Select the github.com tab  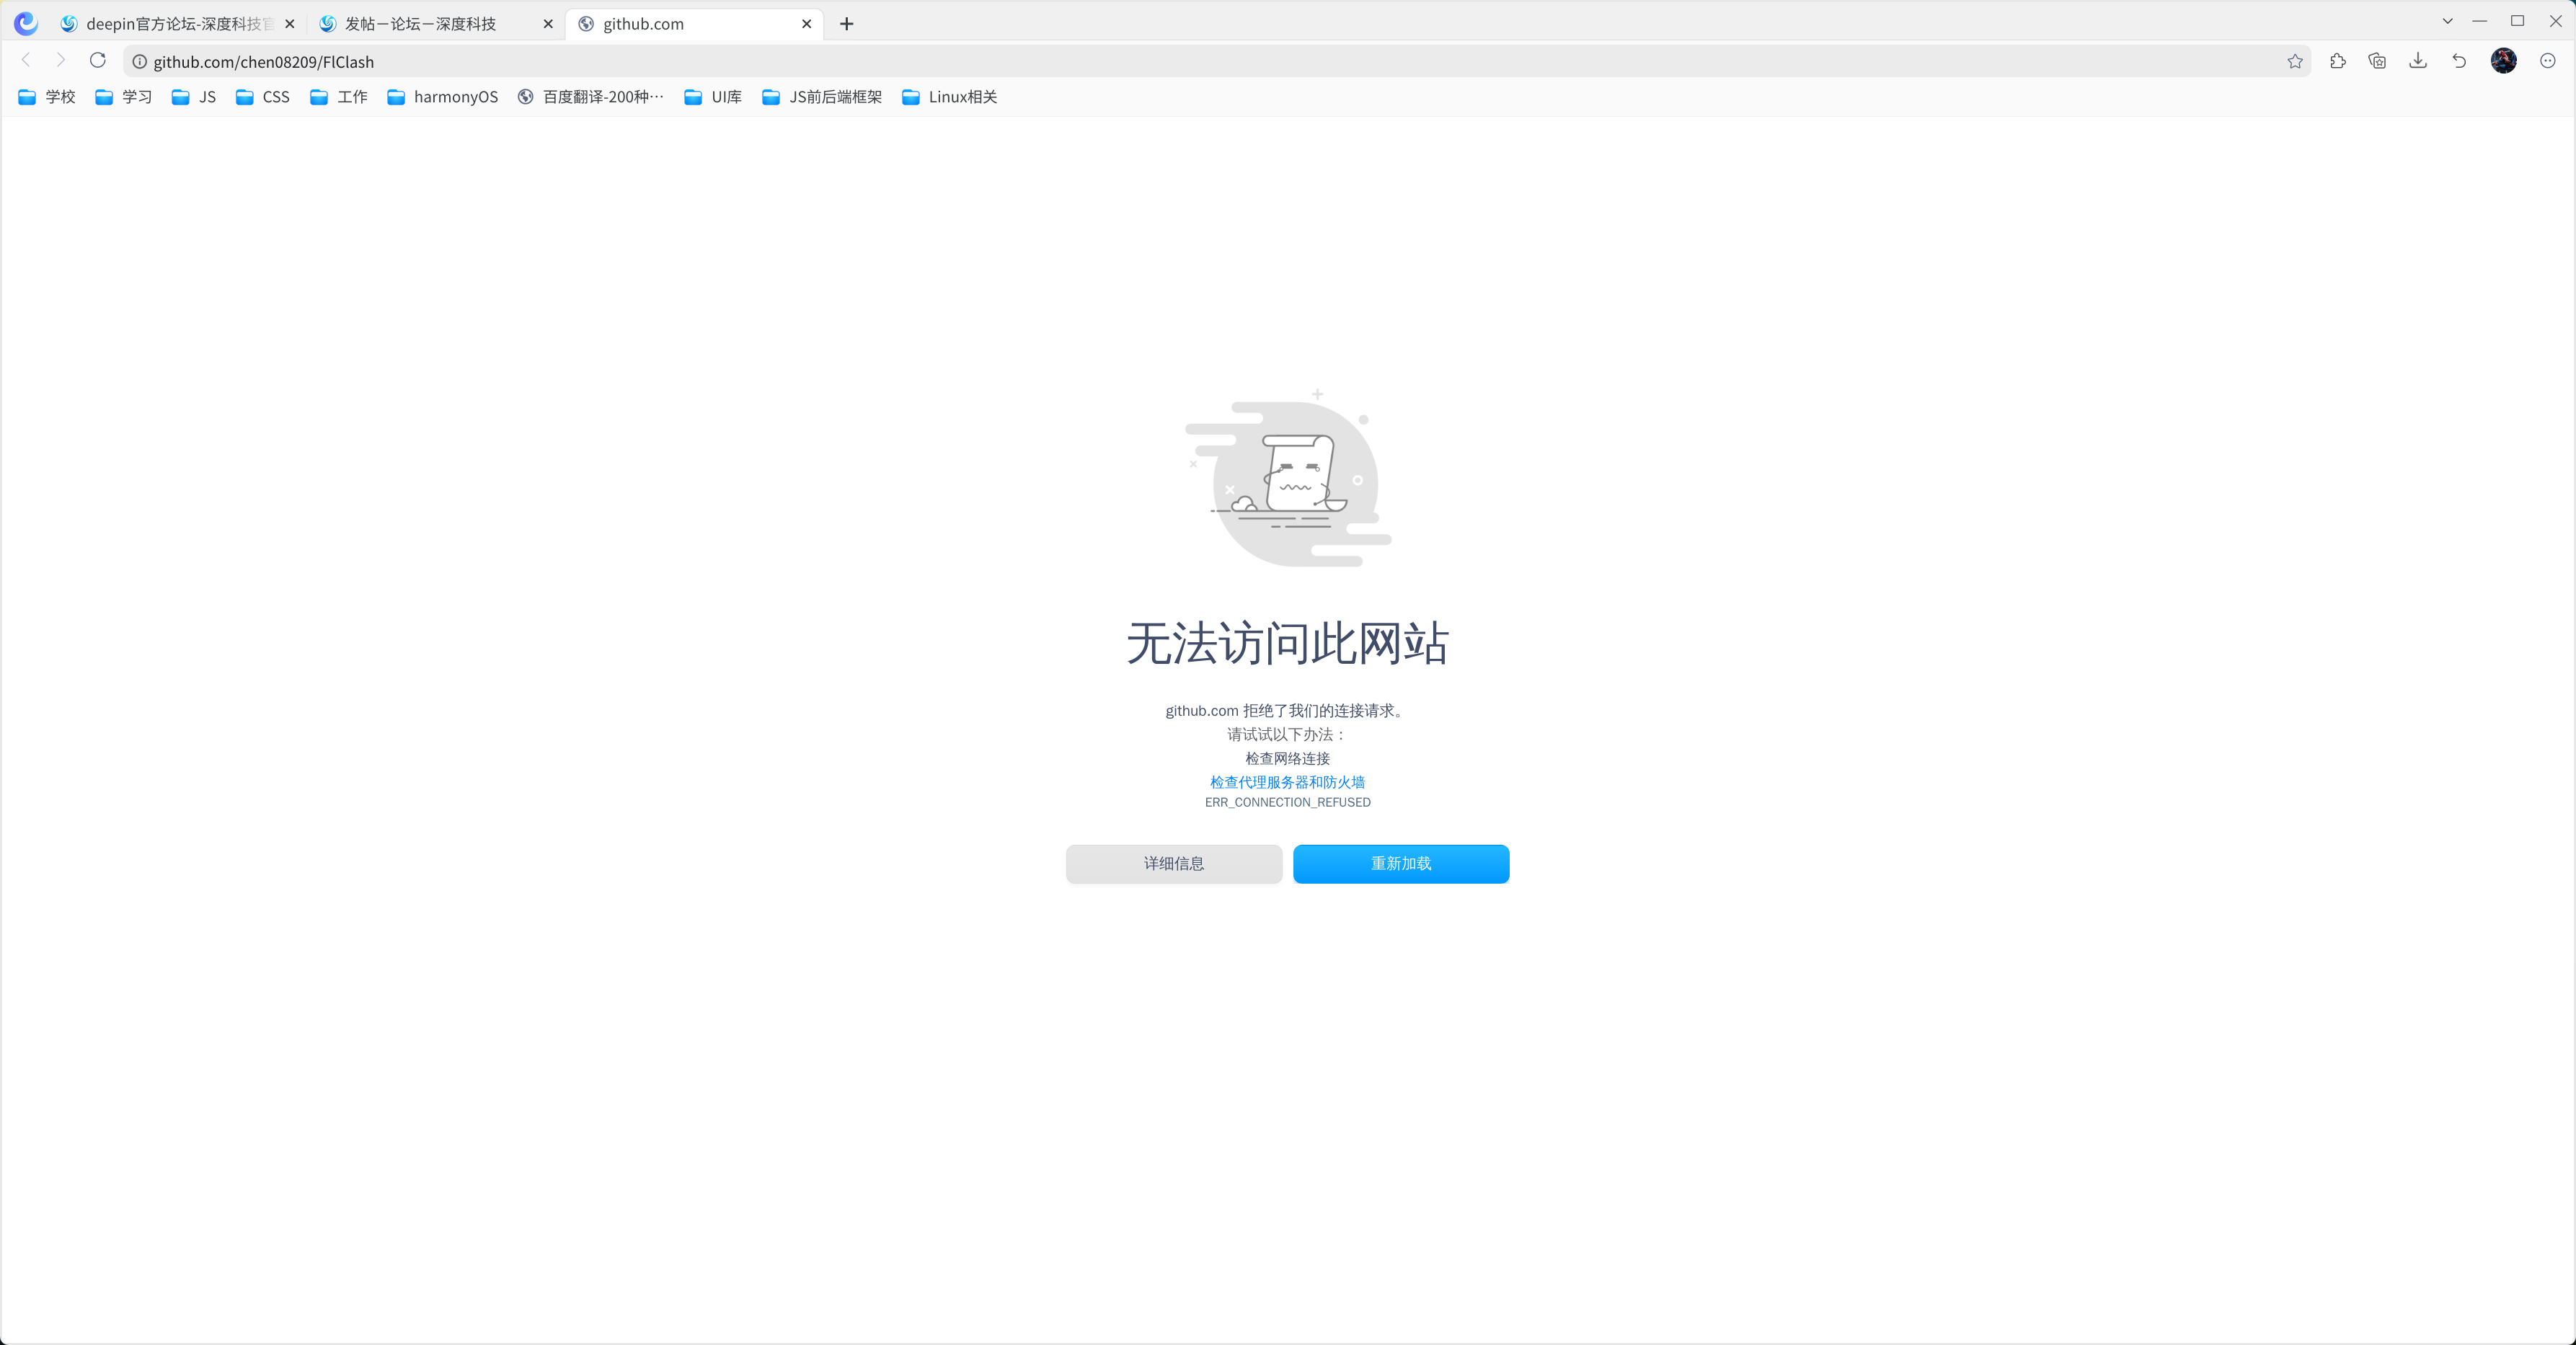(694, 24)
